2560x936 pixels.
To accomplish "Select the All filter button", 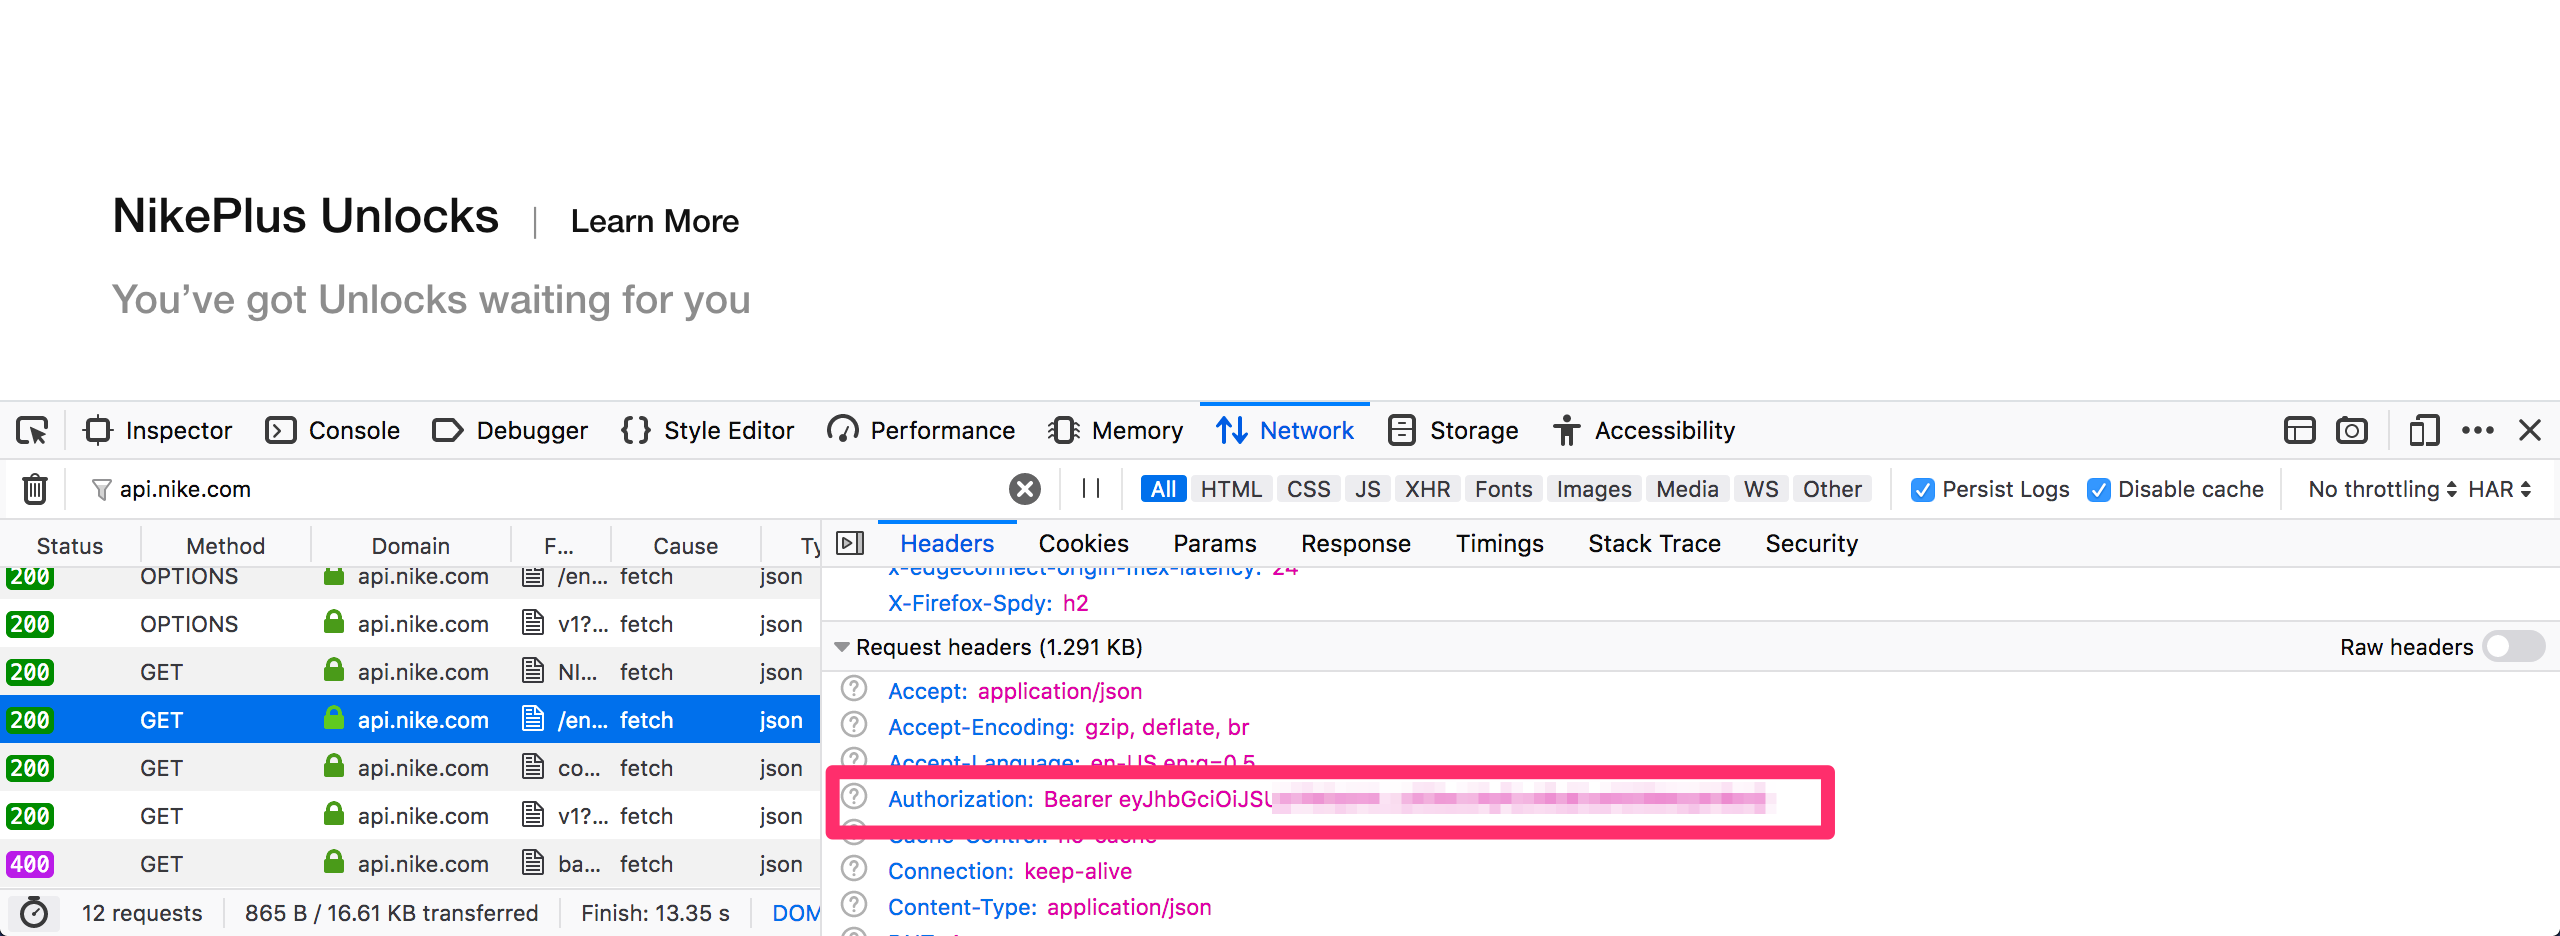I will click(x=1163, y=489).
